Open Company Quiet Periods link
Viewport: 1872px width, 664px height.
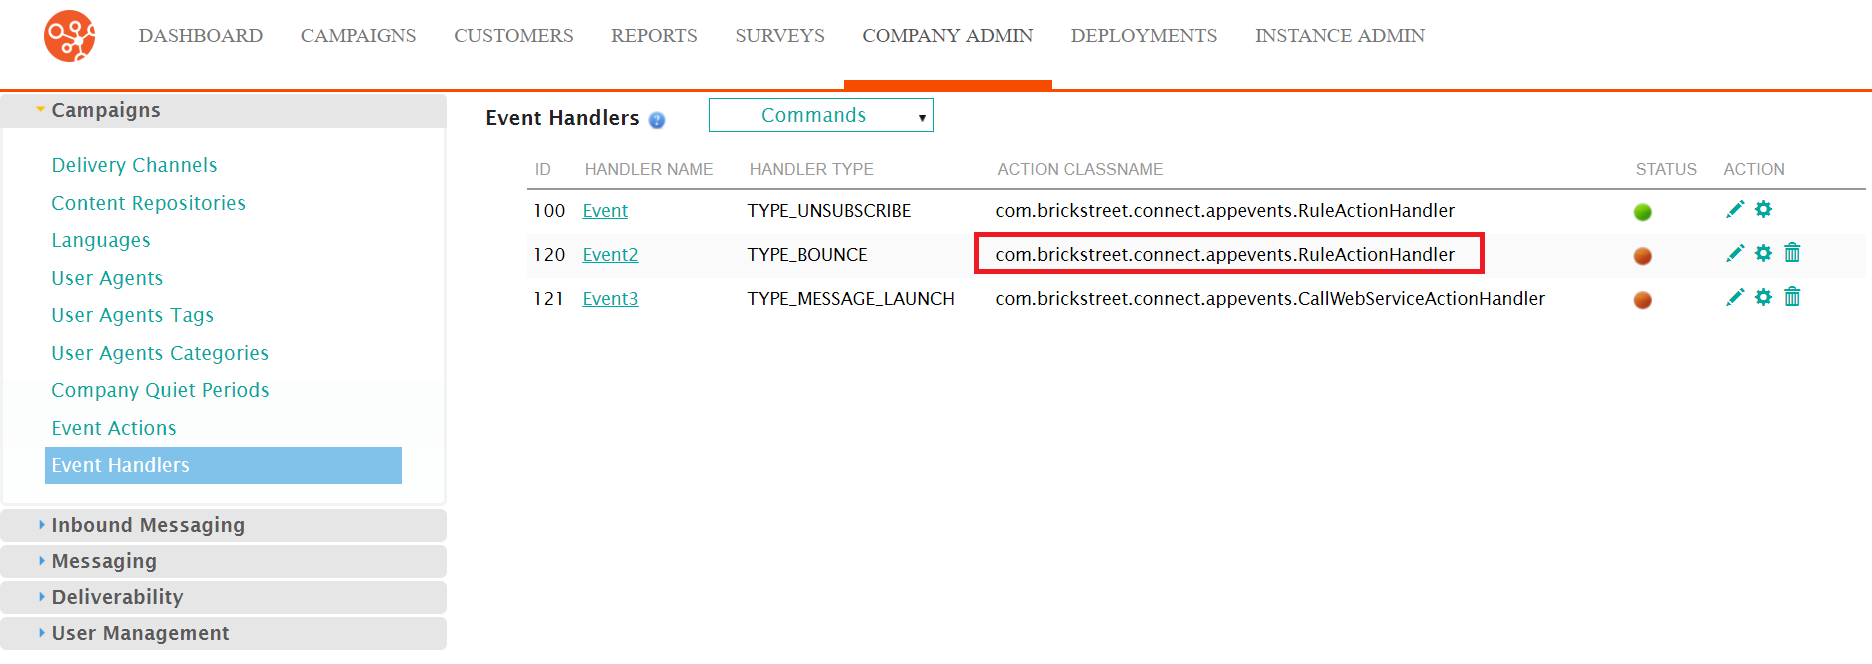pyautogui.click(x=160, y=390)
